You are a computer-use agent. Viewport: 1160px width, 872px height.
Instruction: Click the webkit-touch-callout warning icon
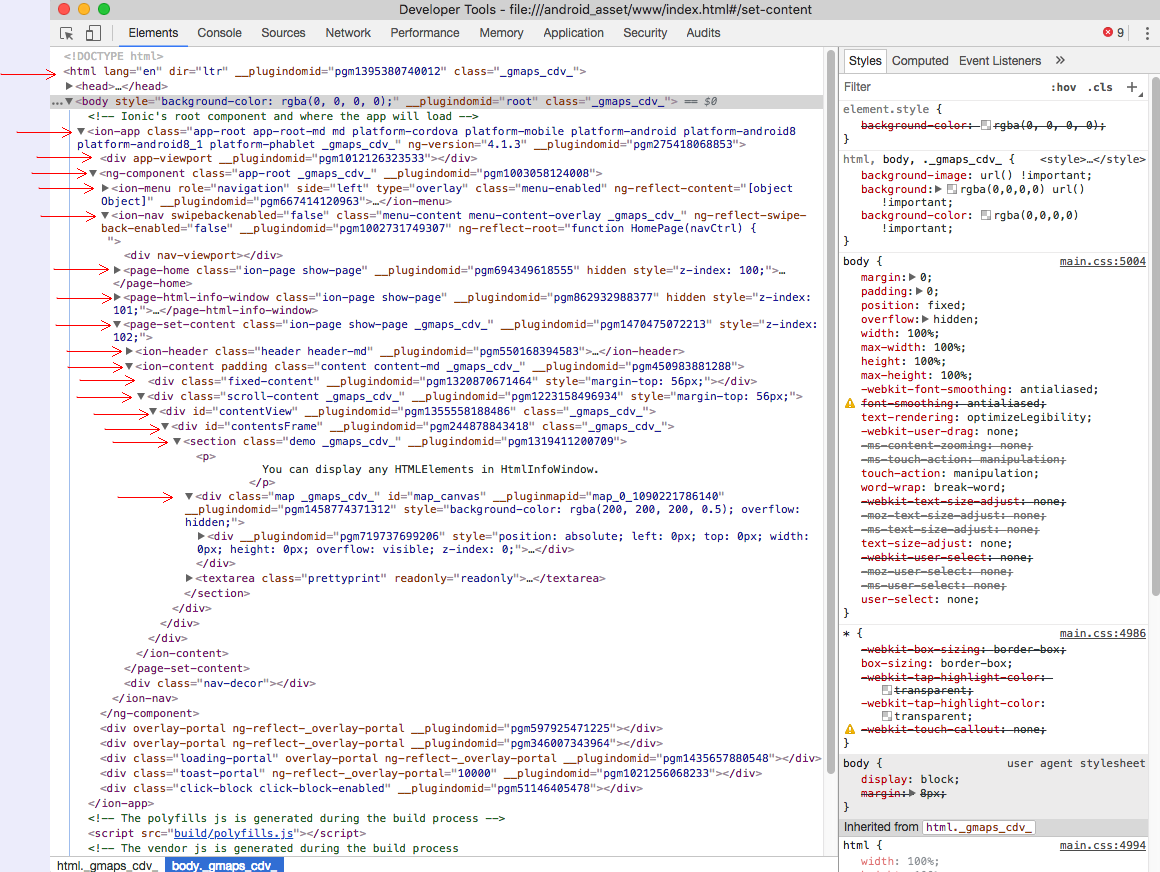point(849,729)
